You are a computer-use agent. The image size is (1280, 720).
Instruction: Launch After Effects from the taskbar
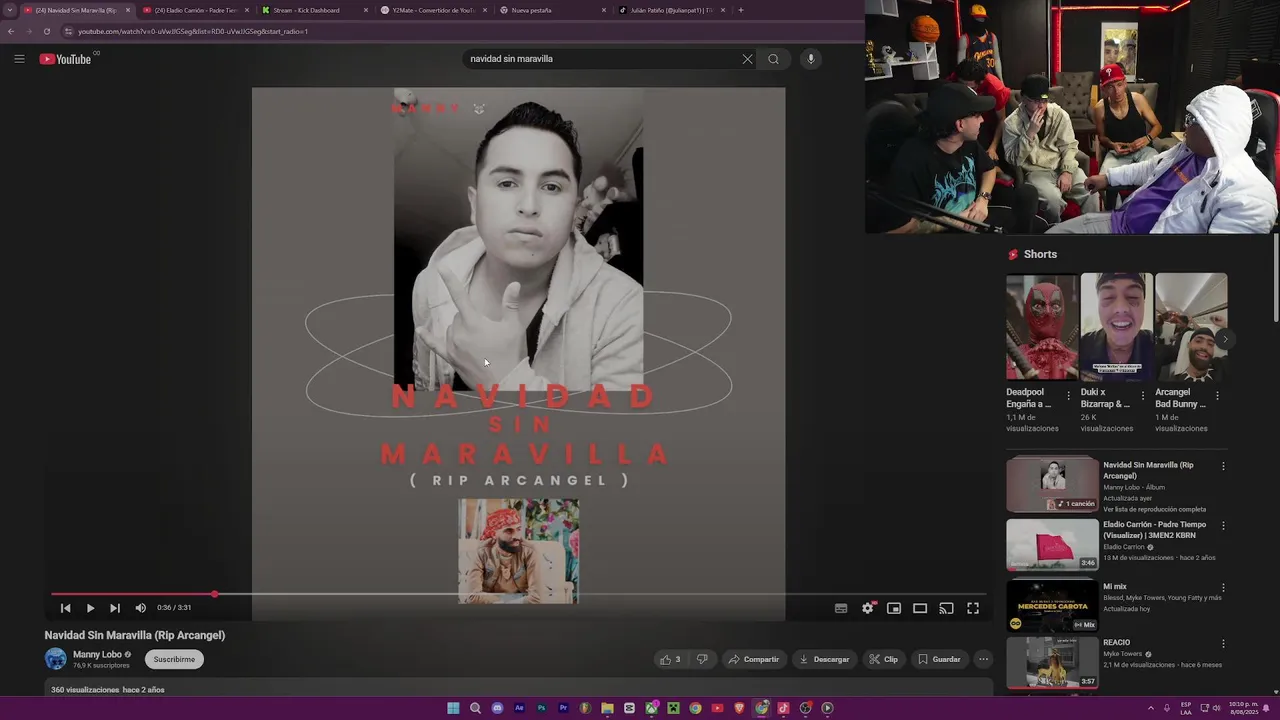pyautogui.click(x=519, y=708)
